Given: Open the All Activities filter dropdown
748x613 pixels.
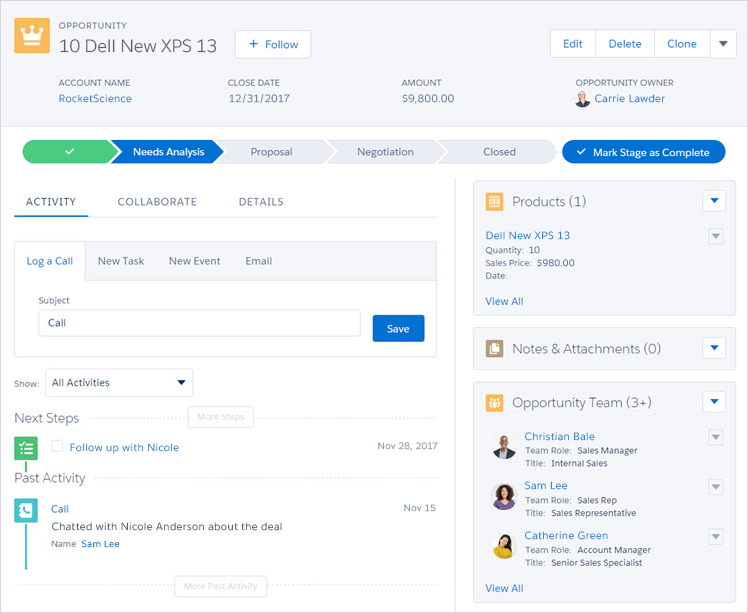Looking at the screenshot, I should pyautogui.click(x=119, y=383).
